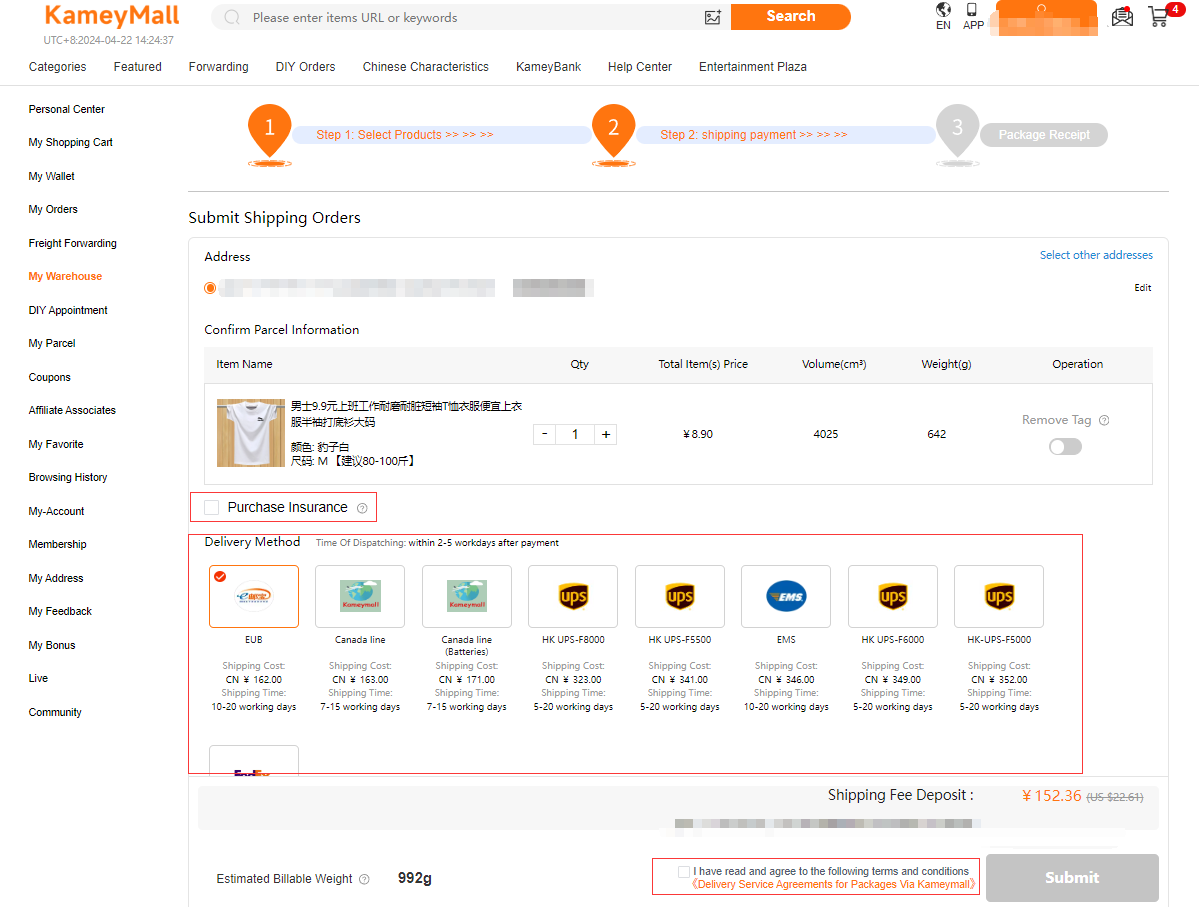Open the Categories menu
The width and height of the screenshot is (1199, 907).
coord(57,67)
